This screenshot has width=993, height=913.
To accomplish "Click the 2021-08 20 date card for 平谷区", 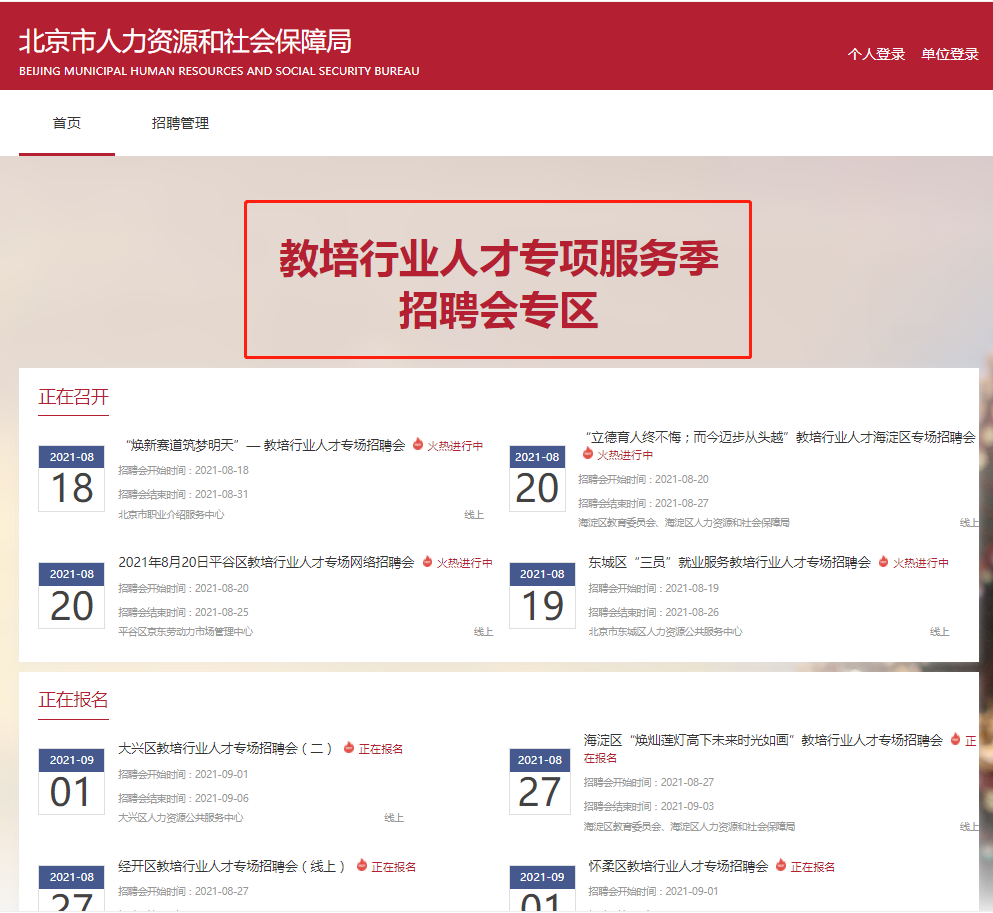I will click(72, 595).
